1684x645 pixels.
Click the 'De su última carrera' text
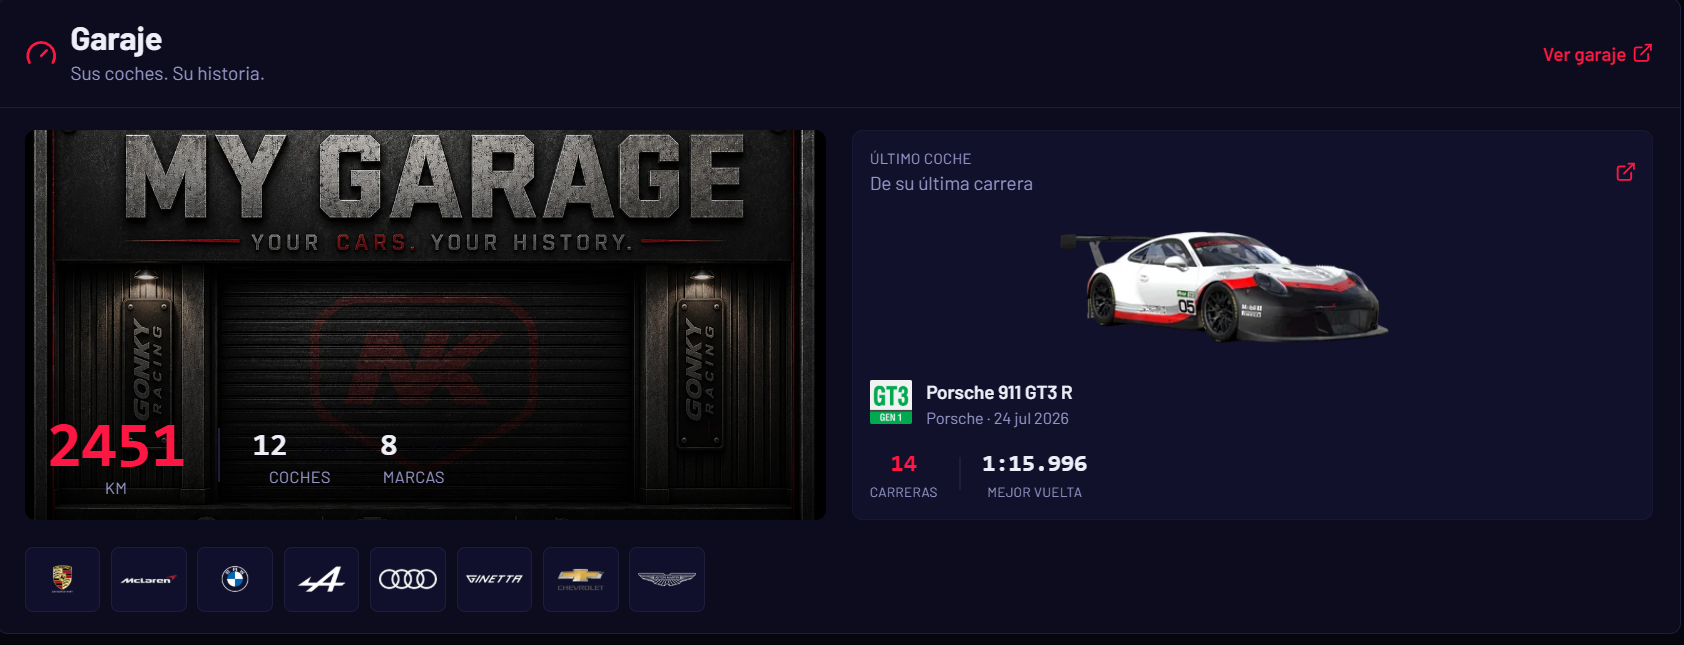(x=951, y=184)
